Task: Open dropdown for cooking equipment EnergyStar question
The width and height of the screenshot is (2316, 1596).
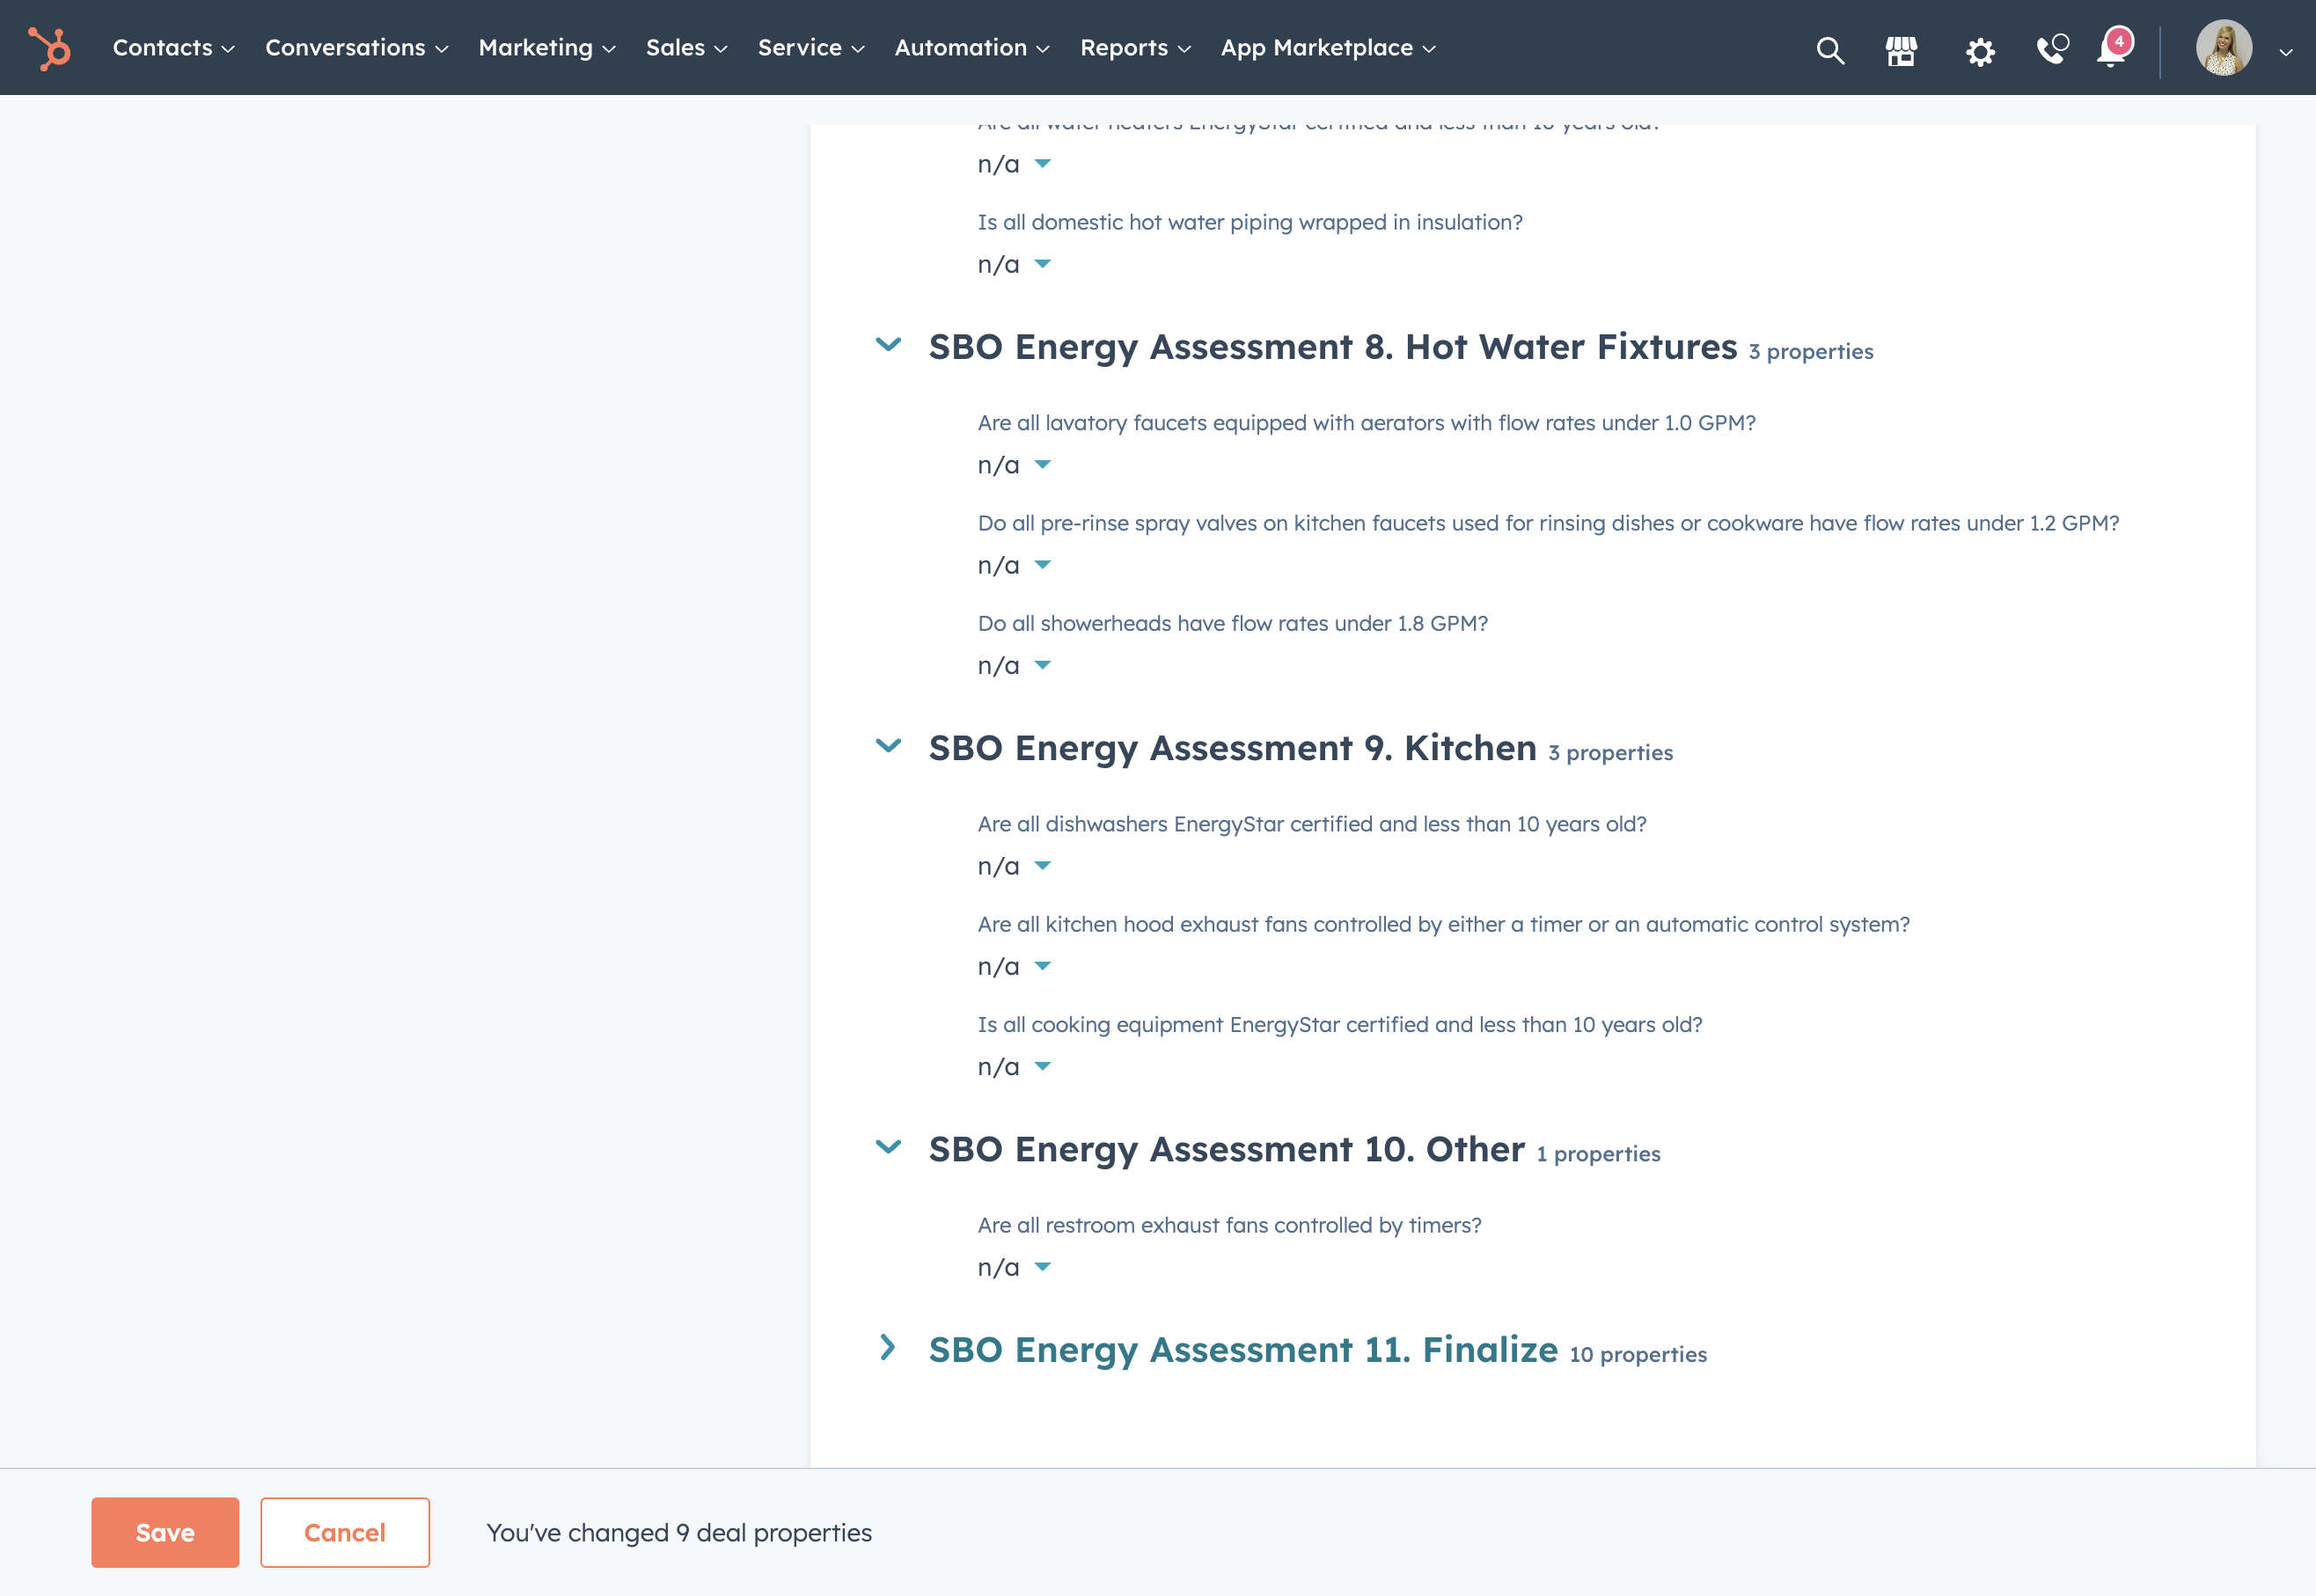Action: pos(1014,1066)
